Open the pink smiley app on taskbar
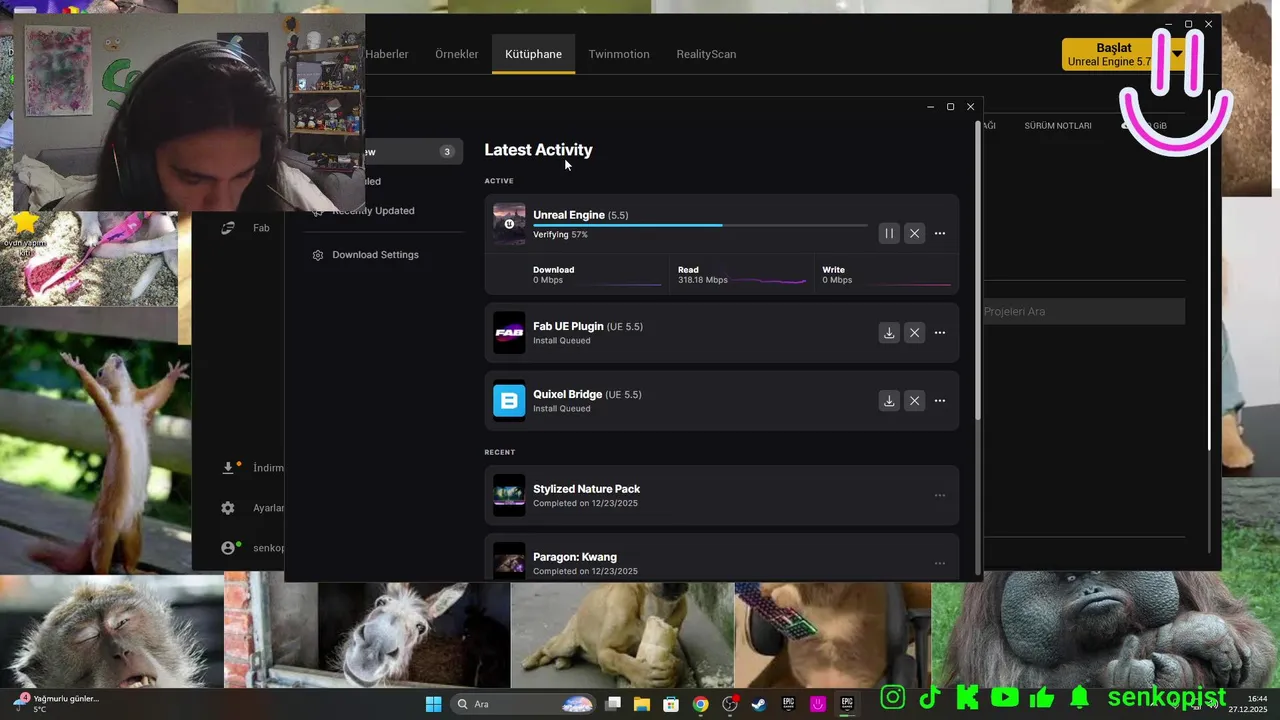 pyautogui.click(x=818, y=704)
